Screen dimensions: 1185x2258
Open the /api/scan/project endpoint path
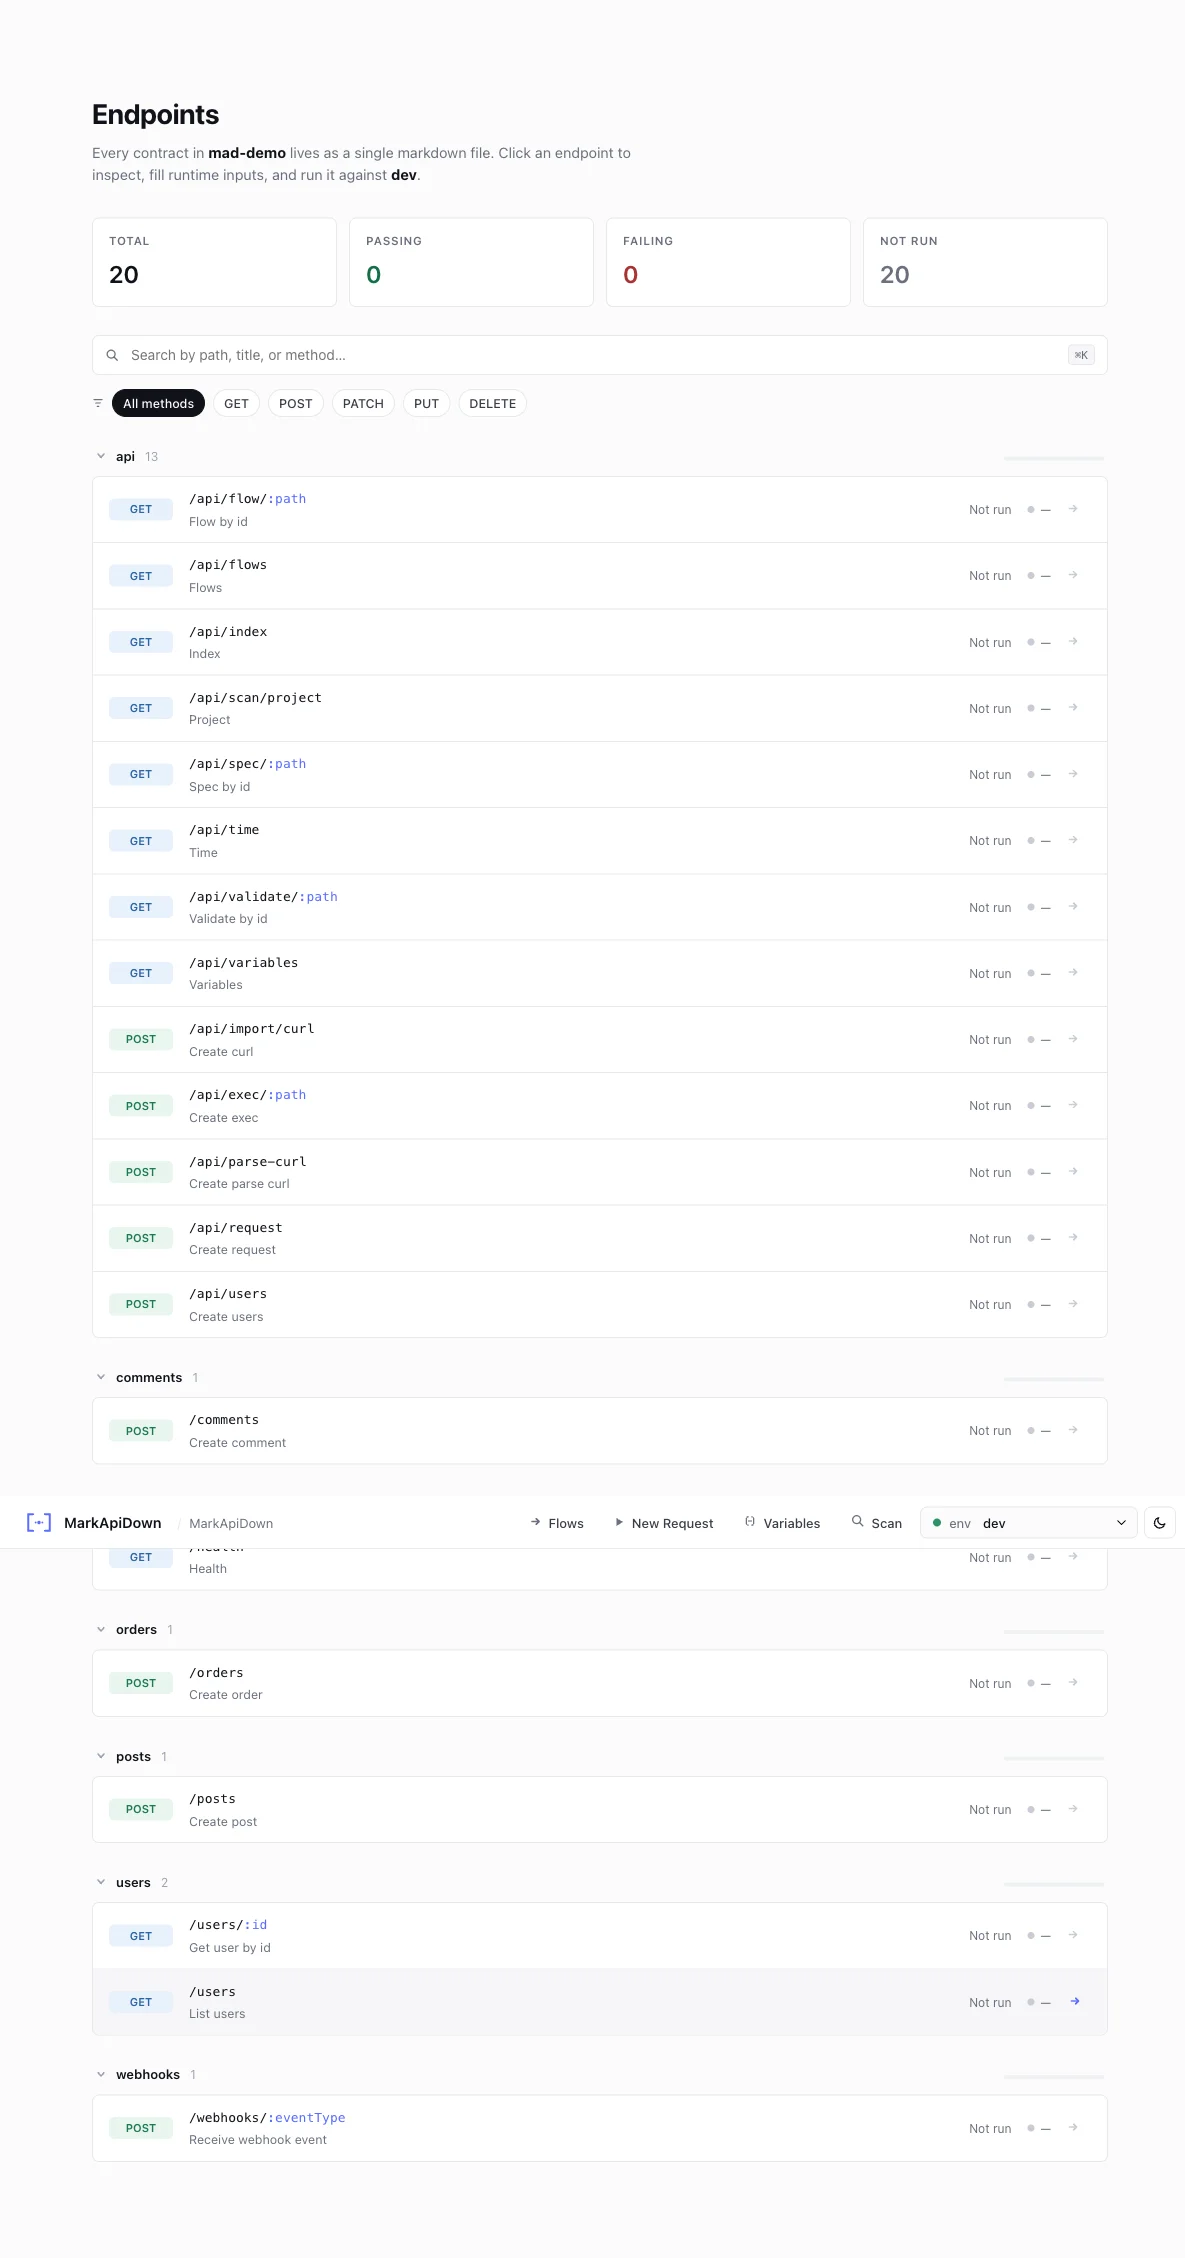[x=255, y=698]
